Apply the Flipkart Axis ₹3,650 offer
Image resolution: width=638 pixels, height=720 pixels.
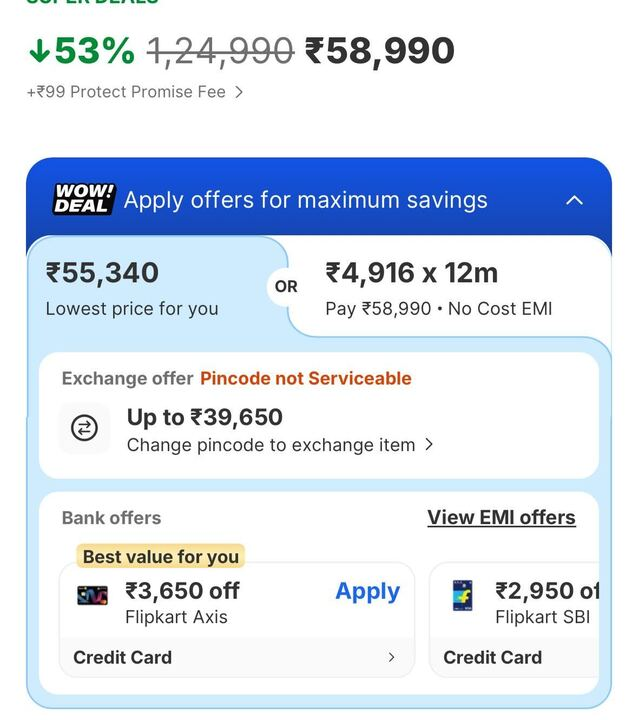coord(367,591)
